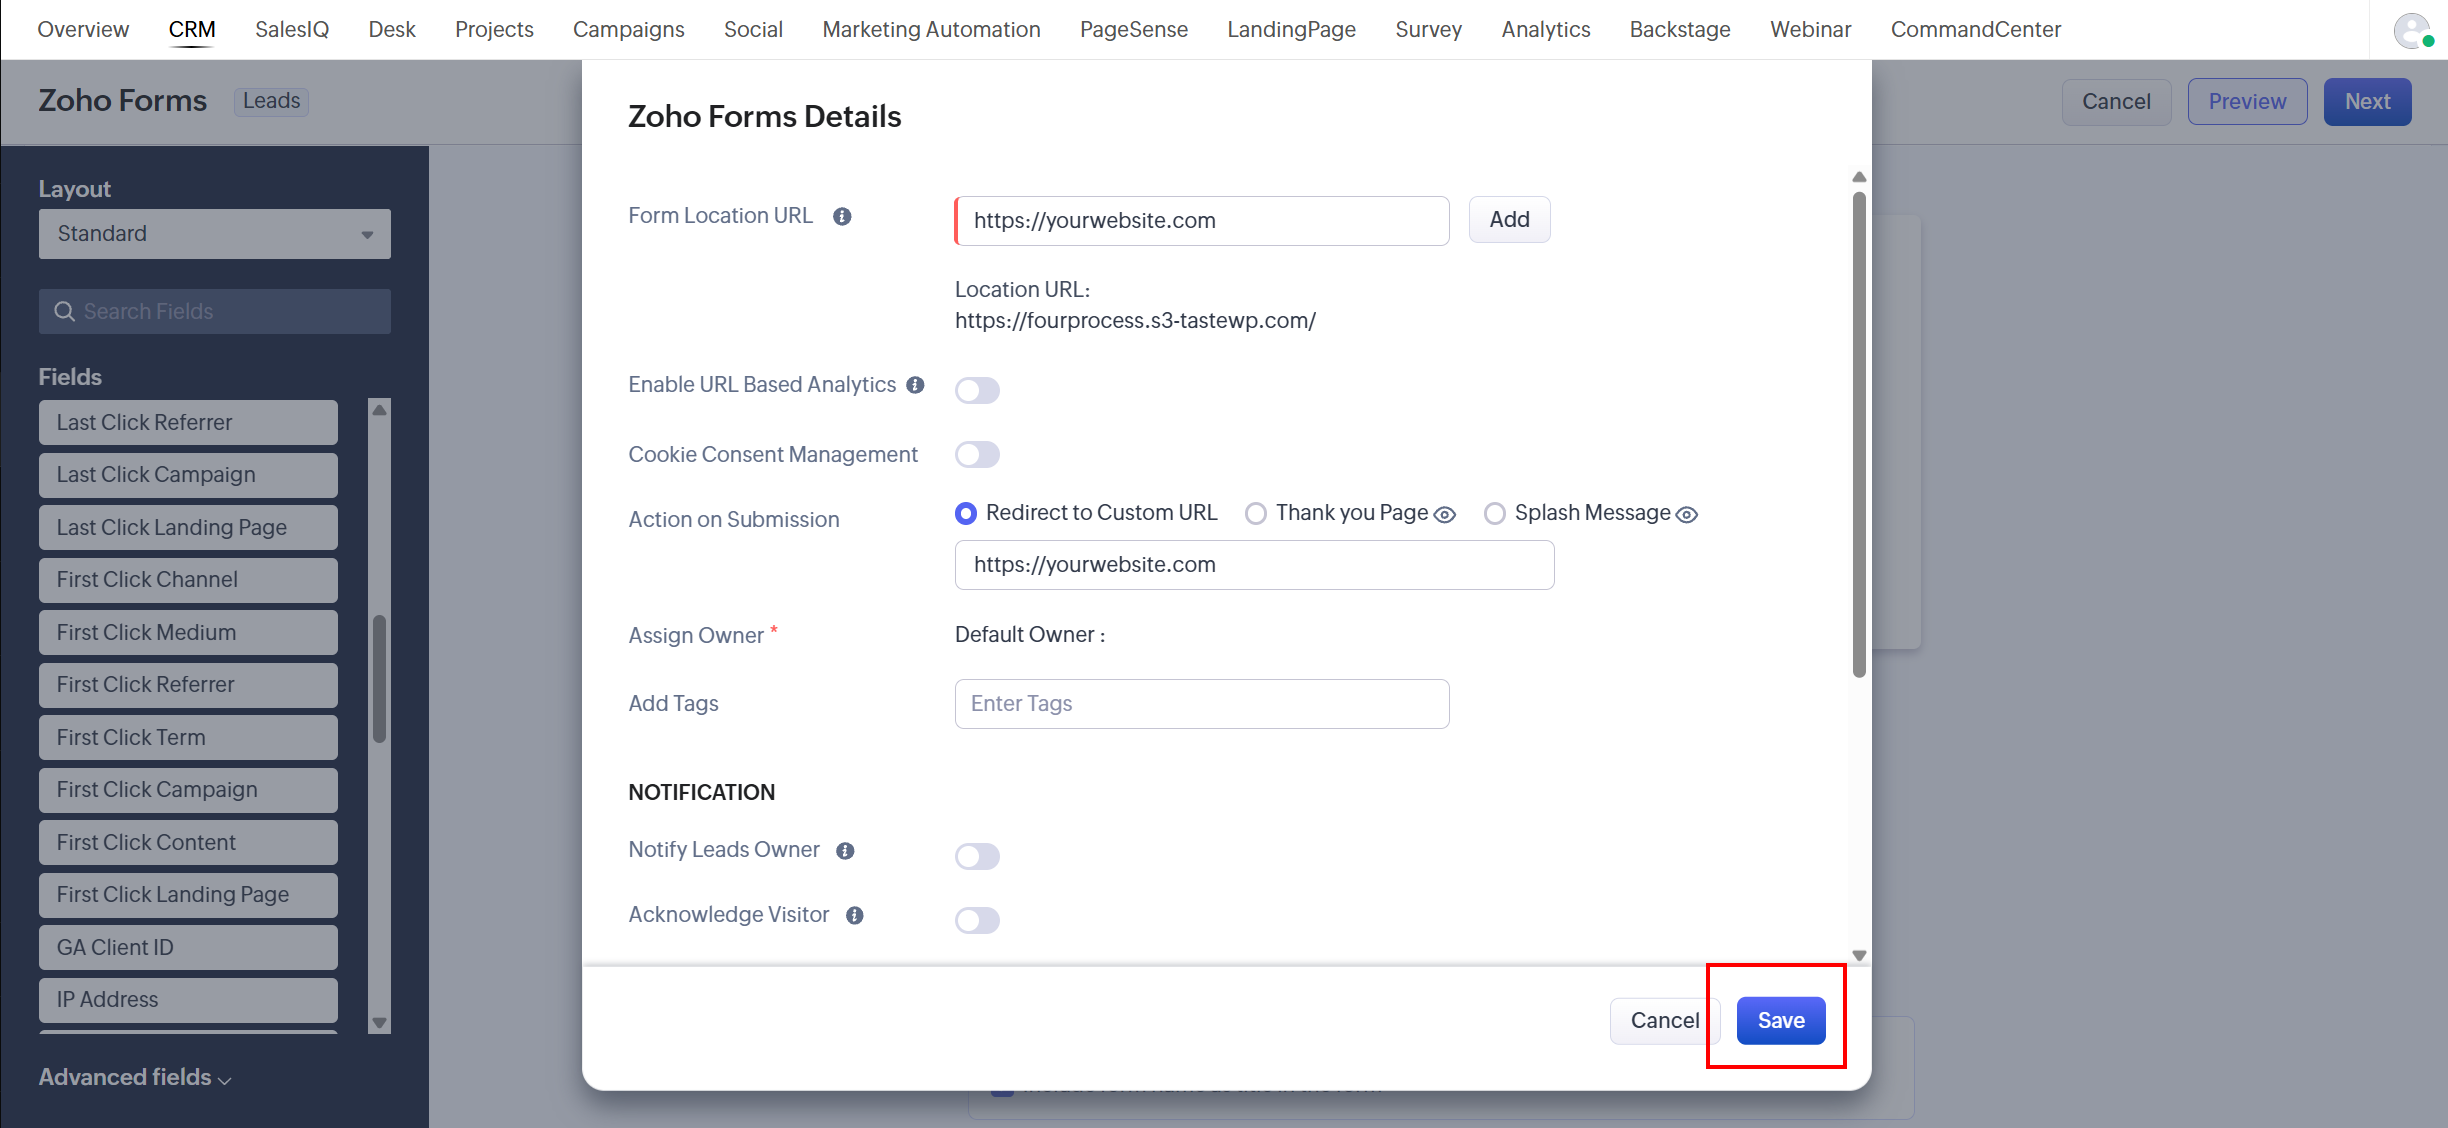Click the Add button for location URL
The image size is (2448, 1128).
point(1509,220)
